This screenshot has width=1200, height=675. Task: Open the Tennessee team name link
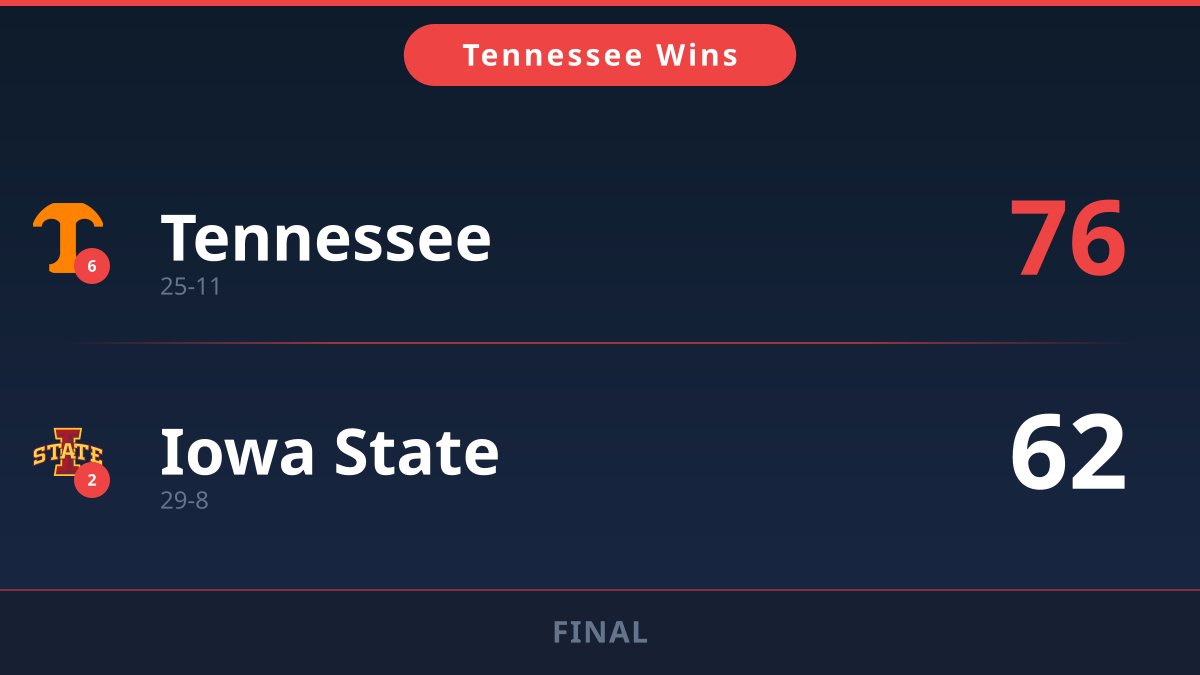(326, 238)
